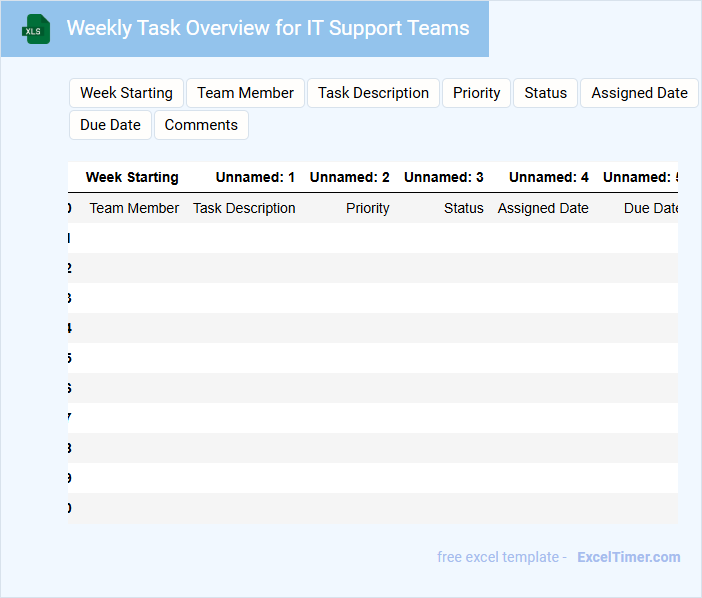This screenshot has height=598, width=702.
Task: Select the Unnamed: 2 column header
Action: [x=349, y=177]
